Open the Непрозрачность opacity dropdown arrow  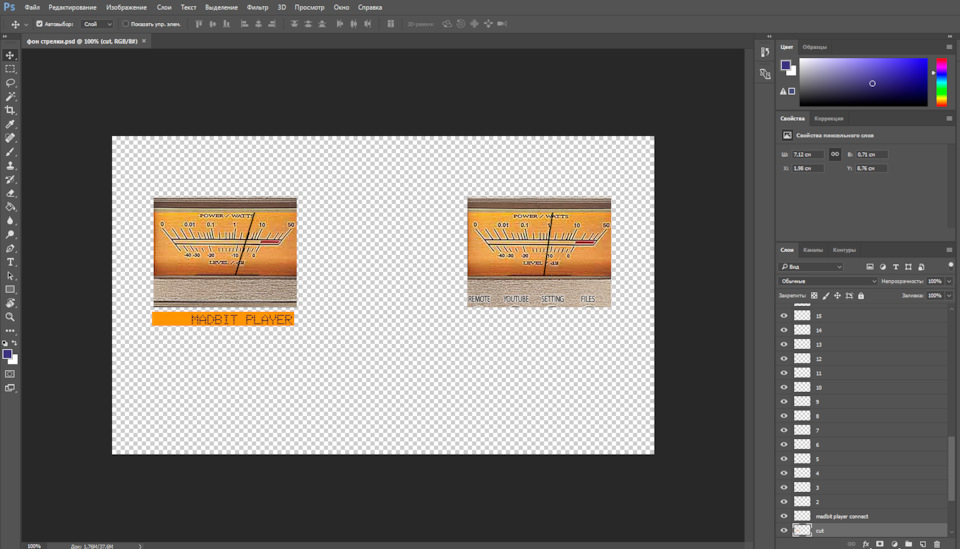point(949,281)
